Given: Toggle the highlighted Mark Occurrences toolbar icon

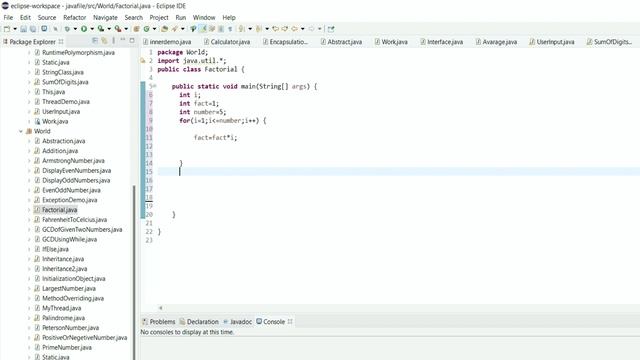Looking at the screenshot, I should click(202, 29).
